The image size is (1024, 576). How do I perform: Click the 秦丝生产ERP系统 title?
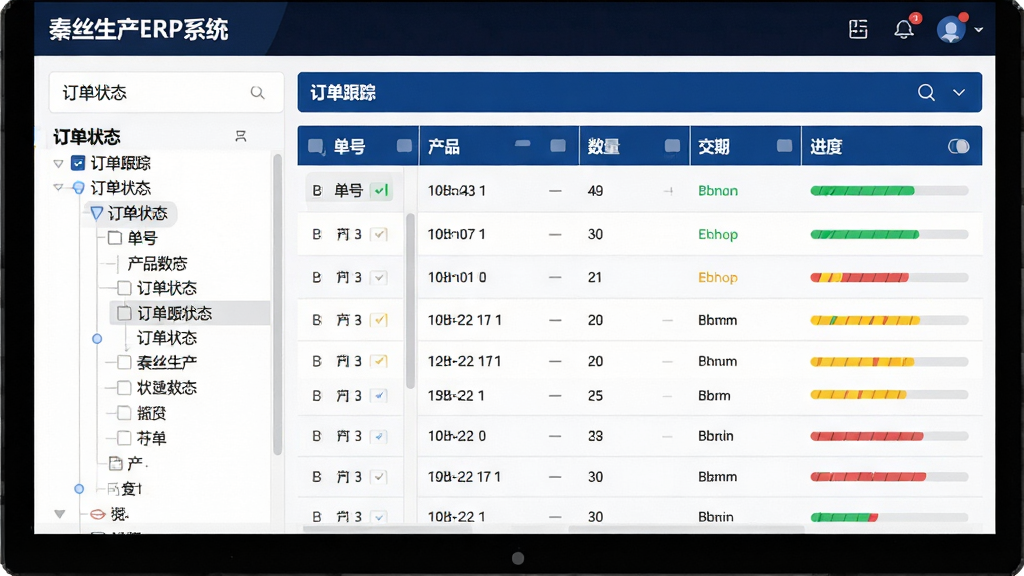(138, 29)
